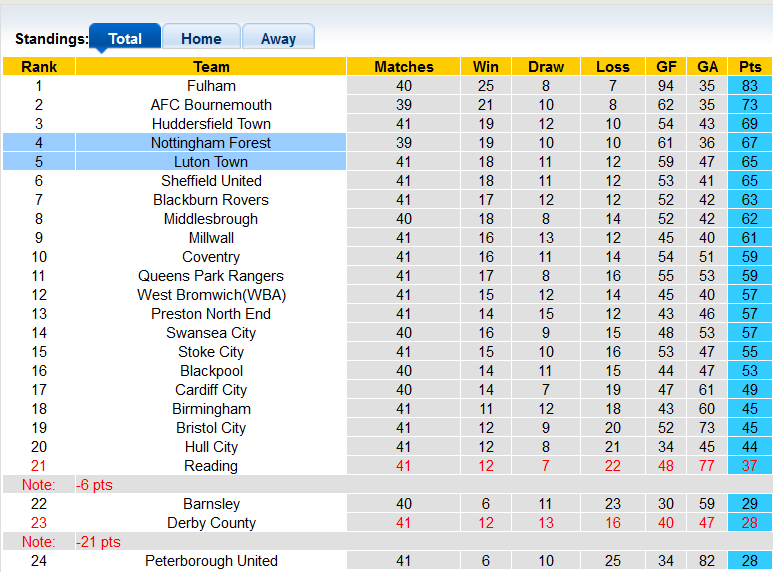773x572 pixels.
Task: Open Derby County team page
Action: click(x=211, y=523)
